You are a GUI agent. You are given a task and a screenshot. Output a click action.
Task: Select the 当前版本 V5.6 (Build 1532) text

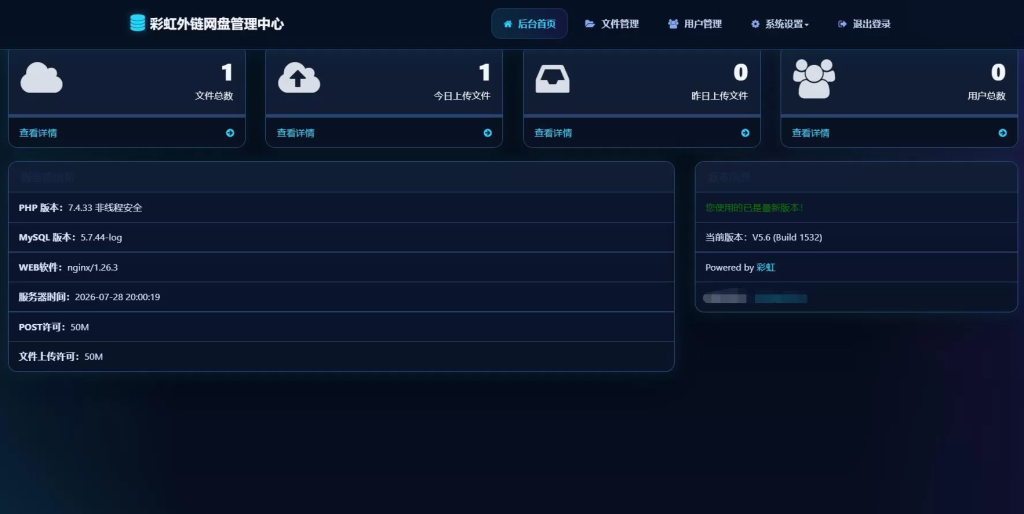click(763, 238)
